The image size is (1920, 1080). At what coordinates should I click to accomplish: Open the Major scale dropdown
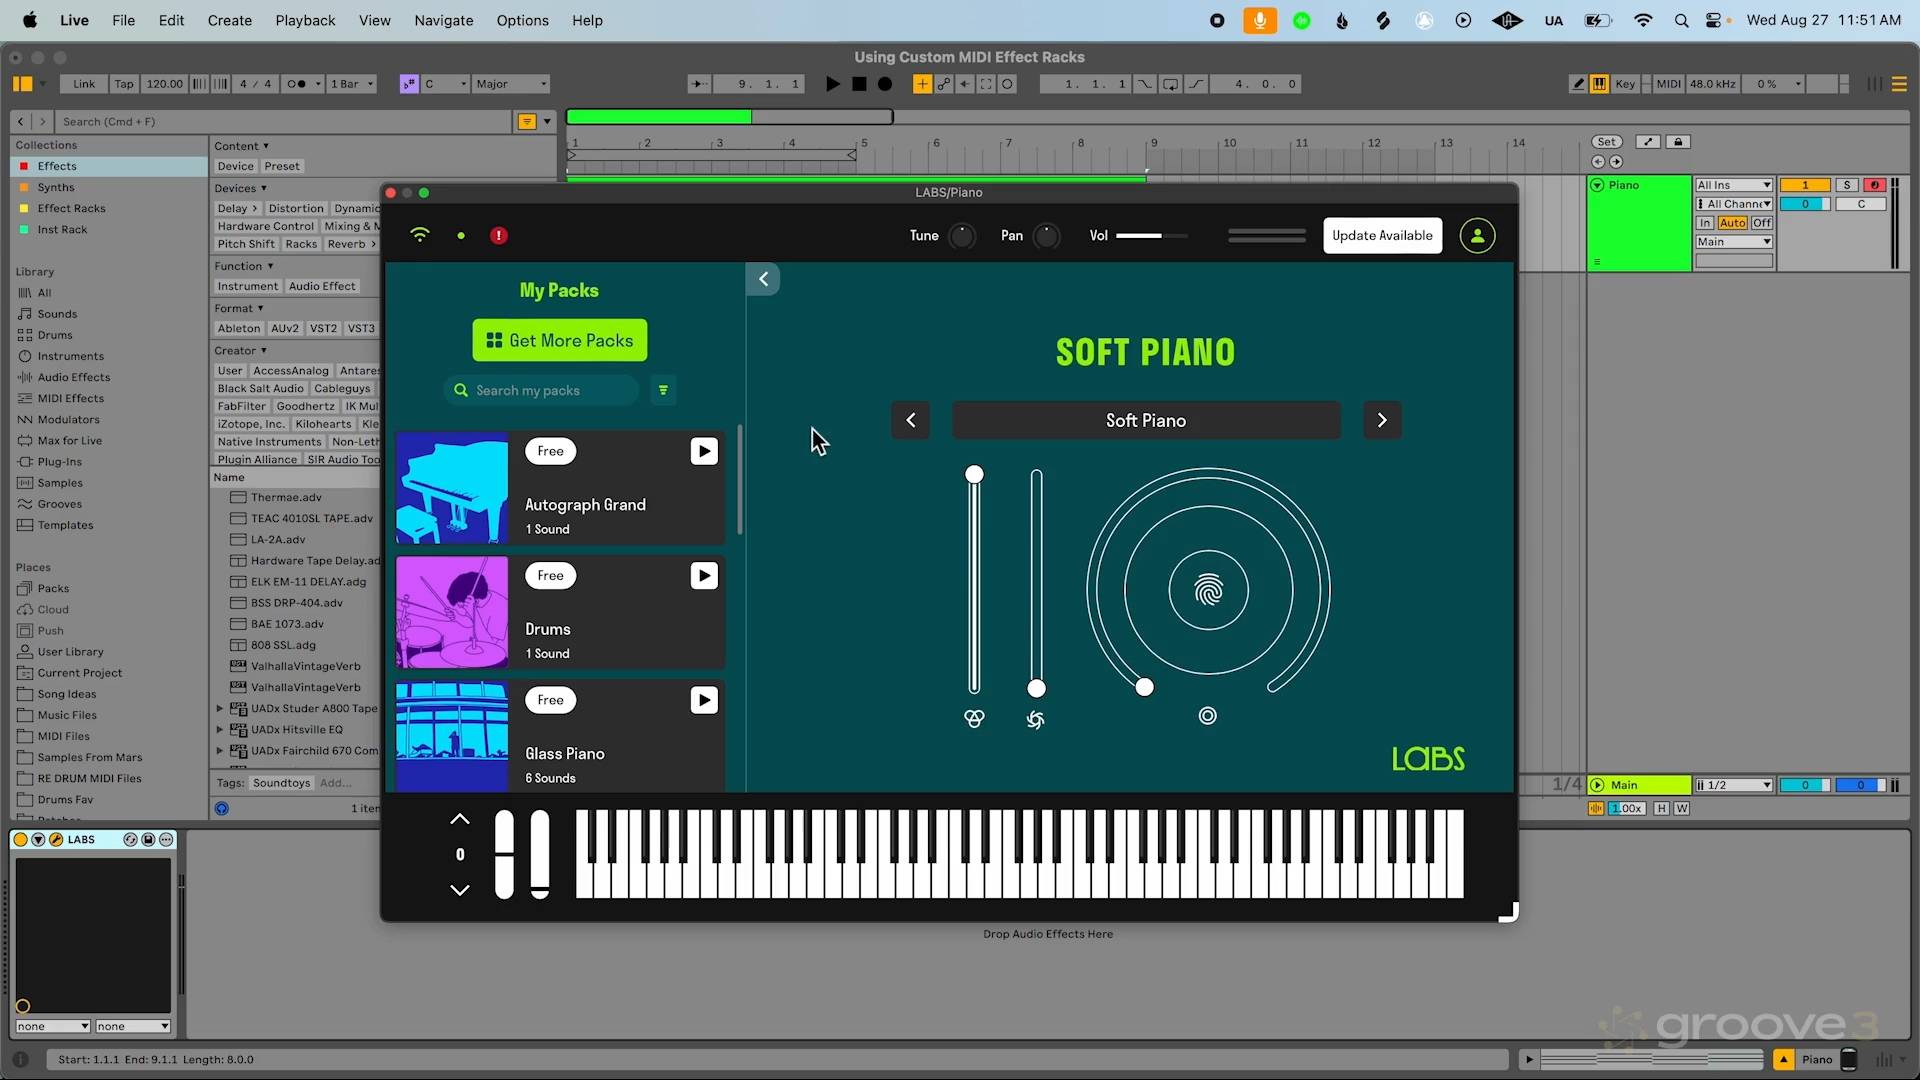pyautogui.click(x=512, y=84)
